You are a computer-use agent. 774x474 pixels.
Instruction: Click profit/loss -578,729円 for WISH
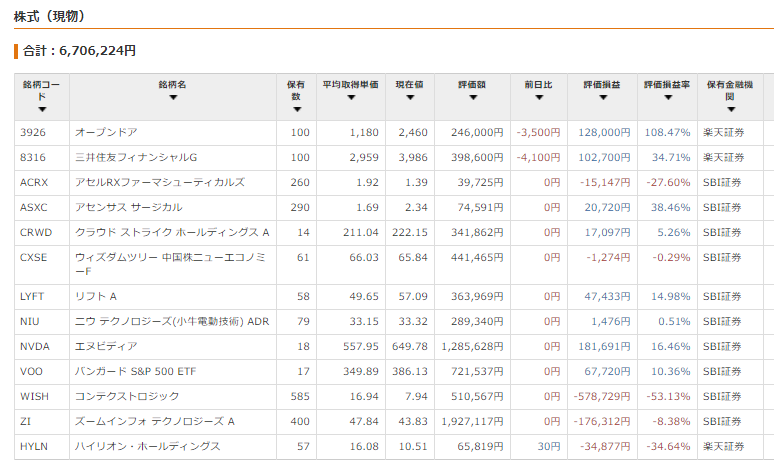pyautogui.click(x=602, y=396)
